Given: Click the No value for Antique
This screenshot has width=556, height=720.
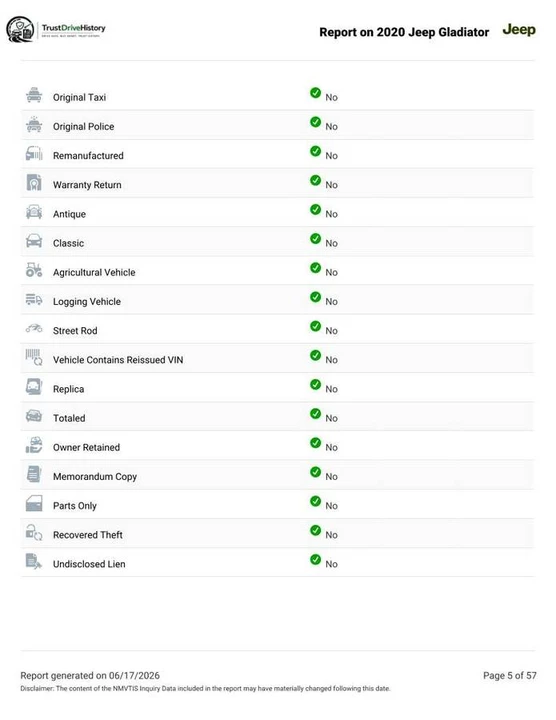Looking at the screenshot, I should pos(331,214).
